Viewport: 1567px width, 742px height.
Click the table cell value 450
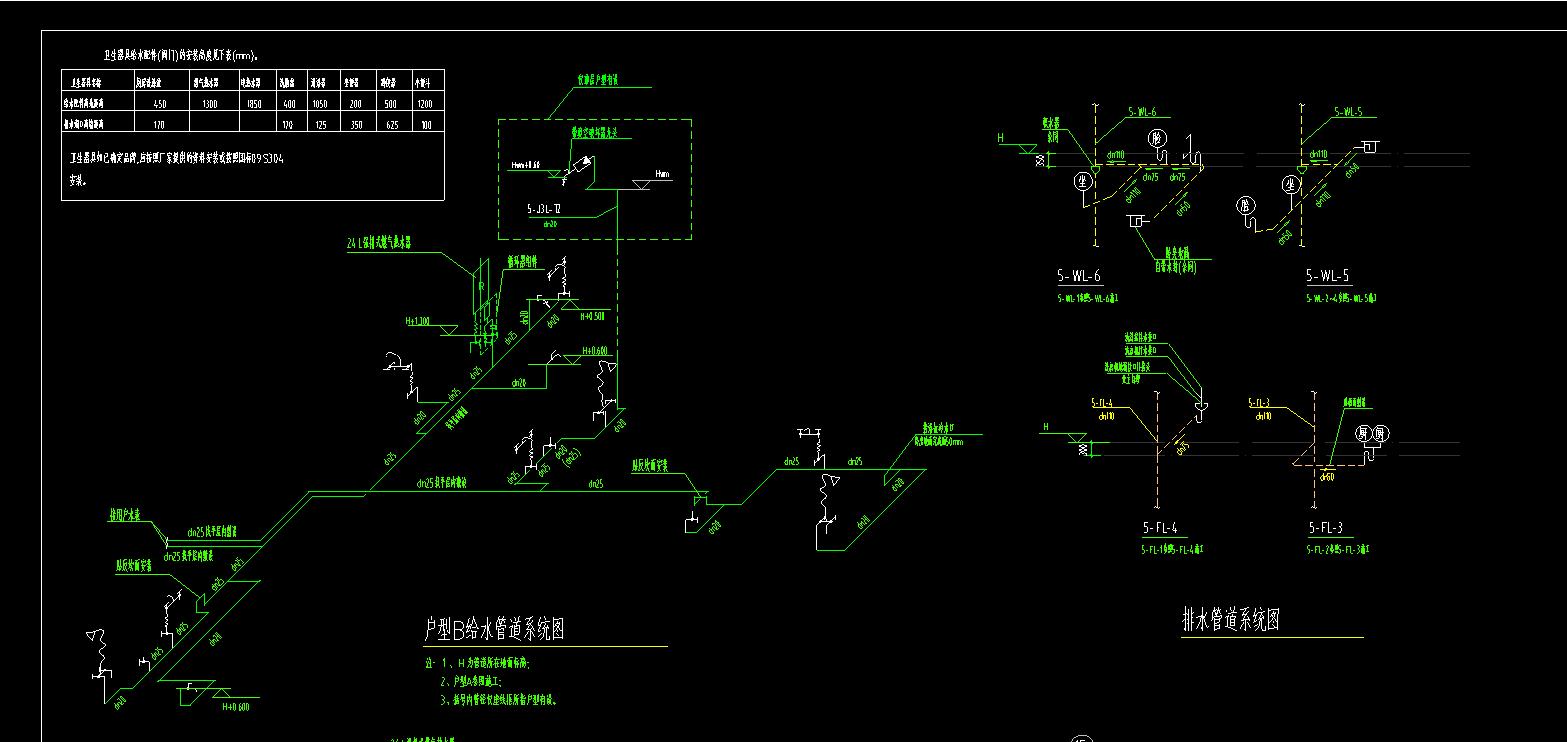(159, 104)
